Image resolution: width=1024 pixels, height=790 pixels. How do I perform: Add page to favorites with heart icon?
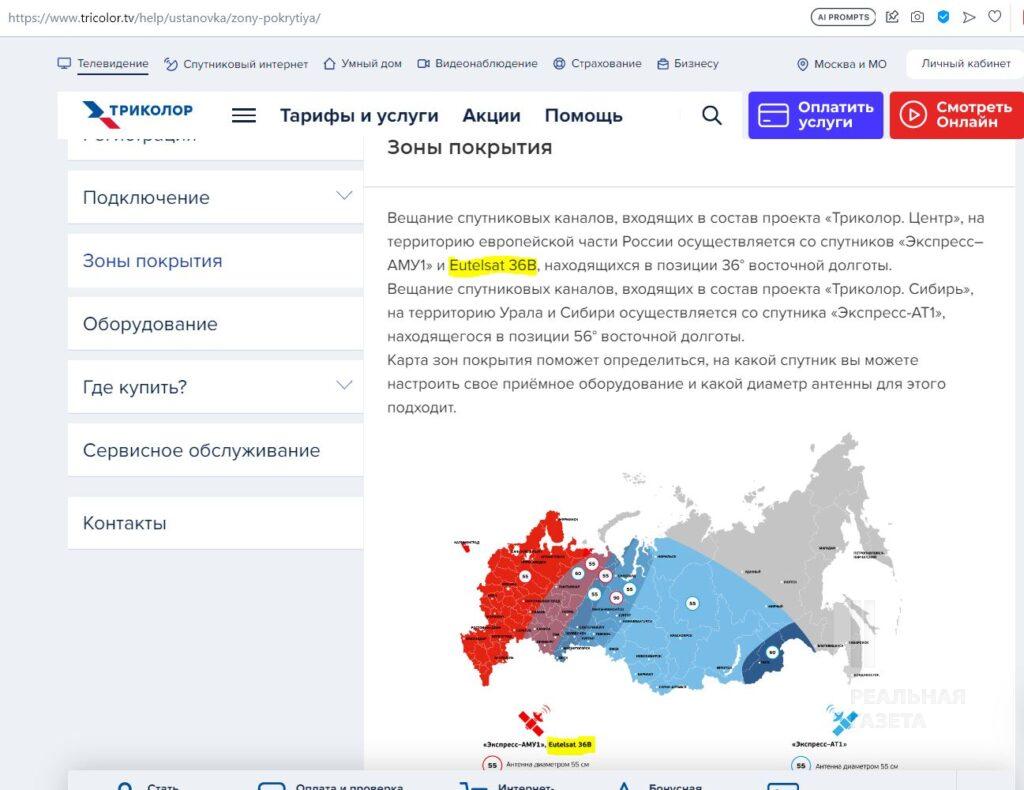995,17
